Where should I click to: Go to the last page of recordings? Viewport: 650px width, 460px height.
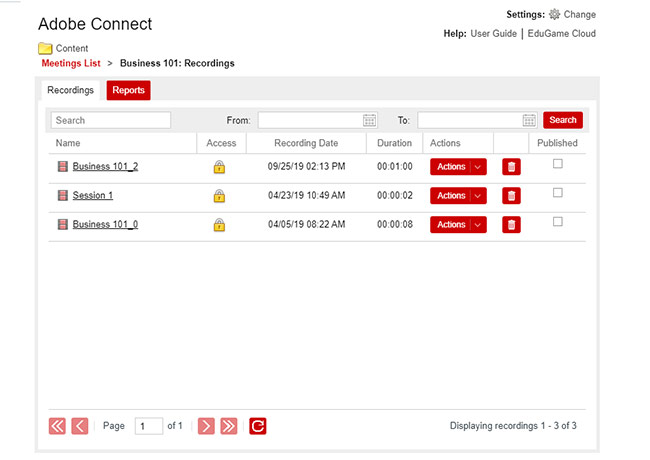point(229,426)
